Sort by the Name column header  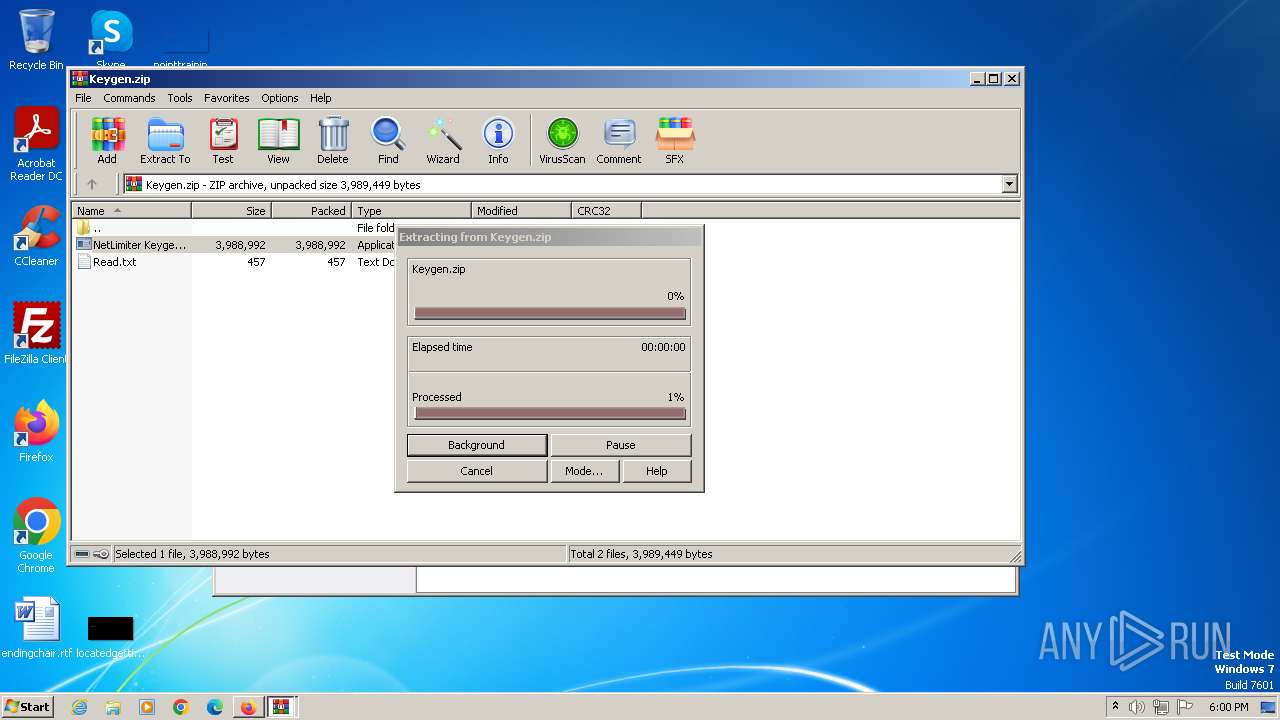click(131, 211)
